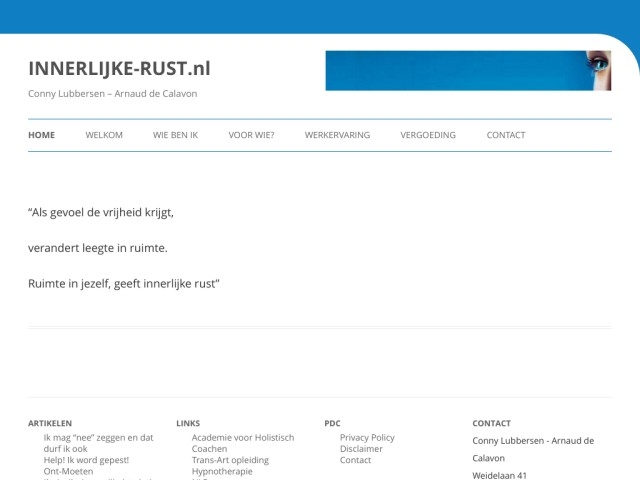
Task: Open CONTACT in the top navigation
Action: pyautogui.click(x=505, y=135)
